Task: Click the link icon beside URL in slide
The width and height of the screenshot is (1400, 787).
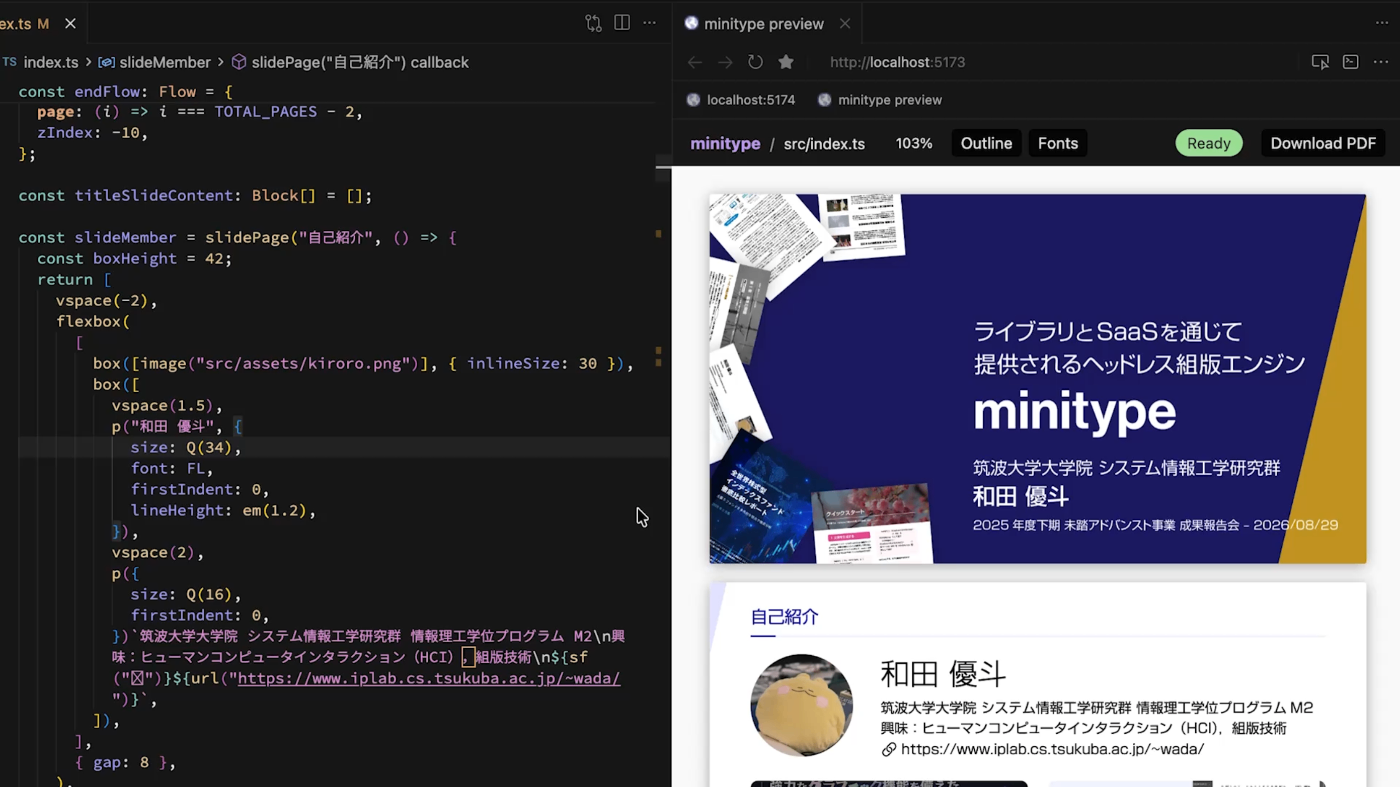Action: (889, 750)
